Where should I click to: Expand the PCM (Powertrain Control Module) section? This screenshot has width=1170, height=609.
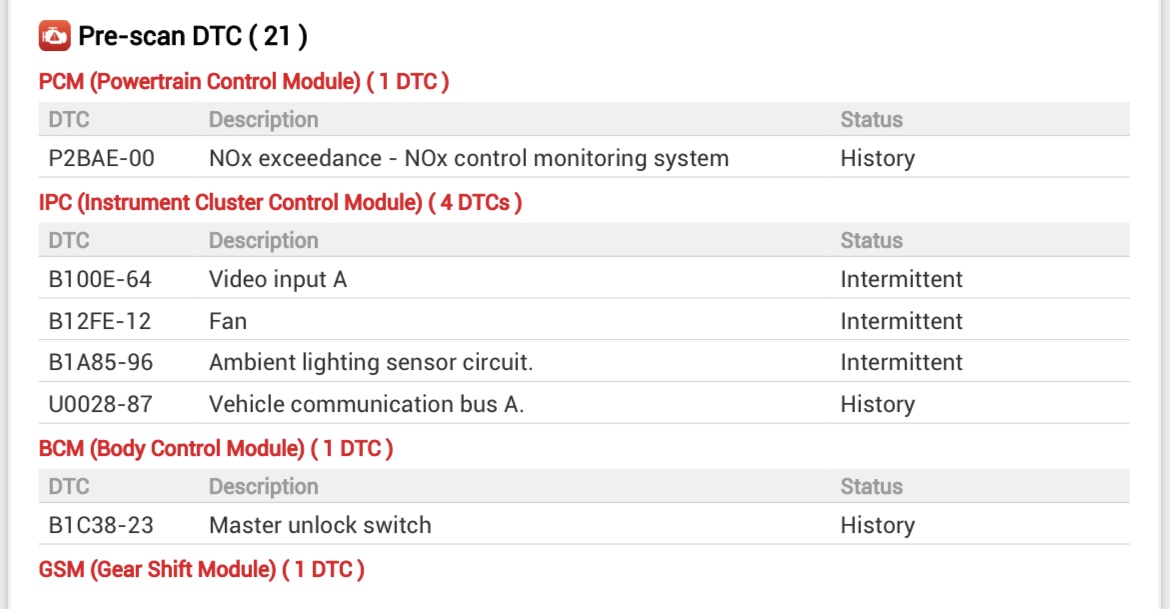[x=243, y=82]
